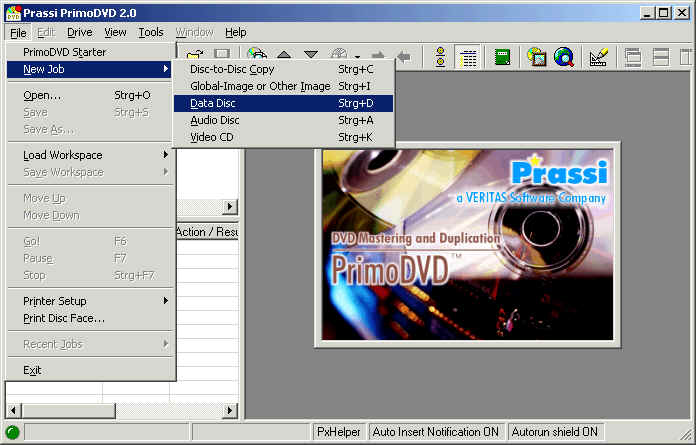The image size is (696, 445).
Task: Click the toolbar dropdown arrow beside grey disc
Action: [357, 57]
